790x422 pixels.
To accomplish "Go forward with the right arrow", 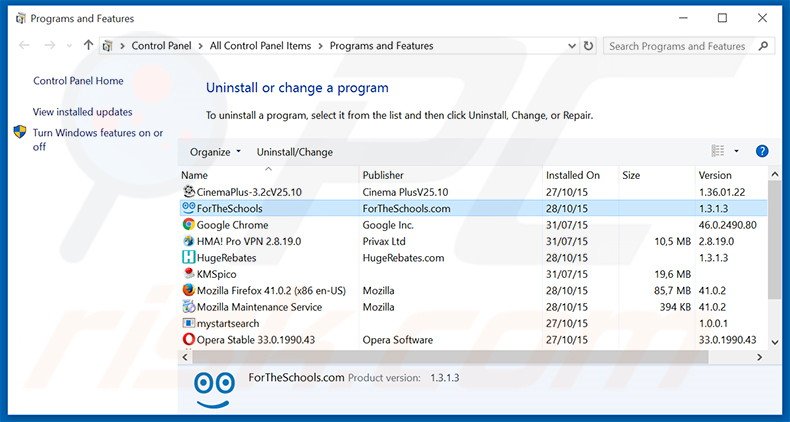I will (49, 46).
